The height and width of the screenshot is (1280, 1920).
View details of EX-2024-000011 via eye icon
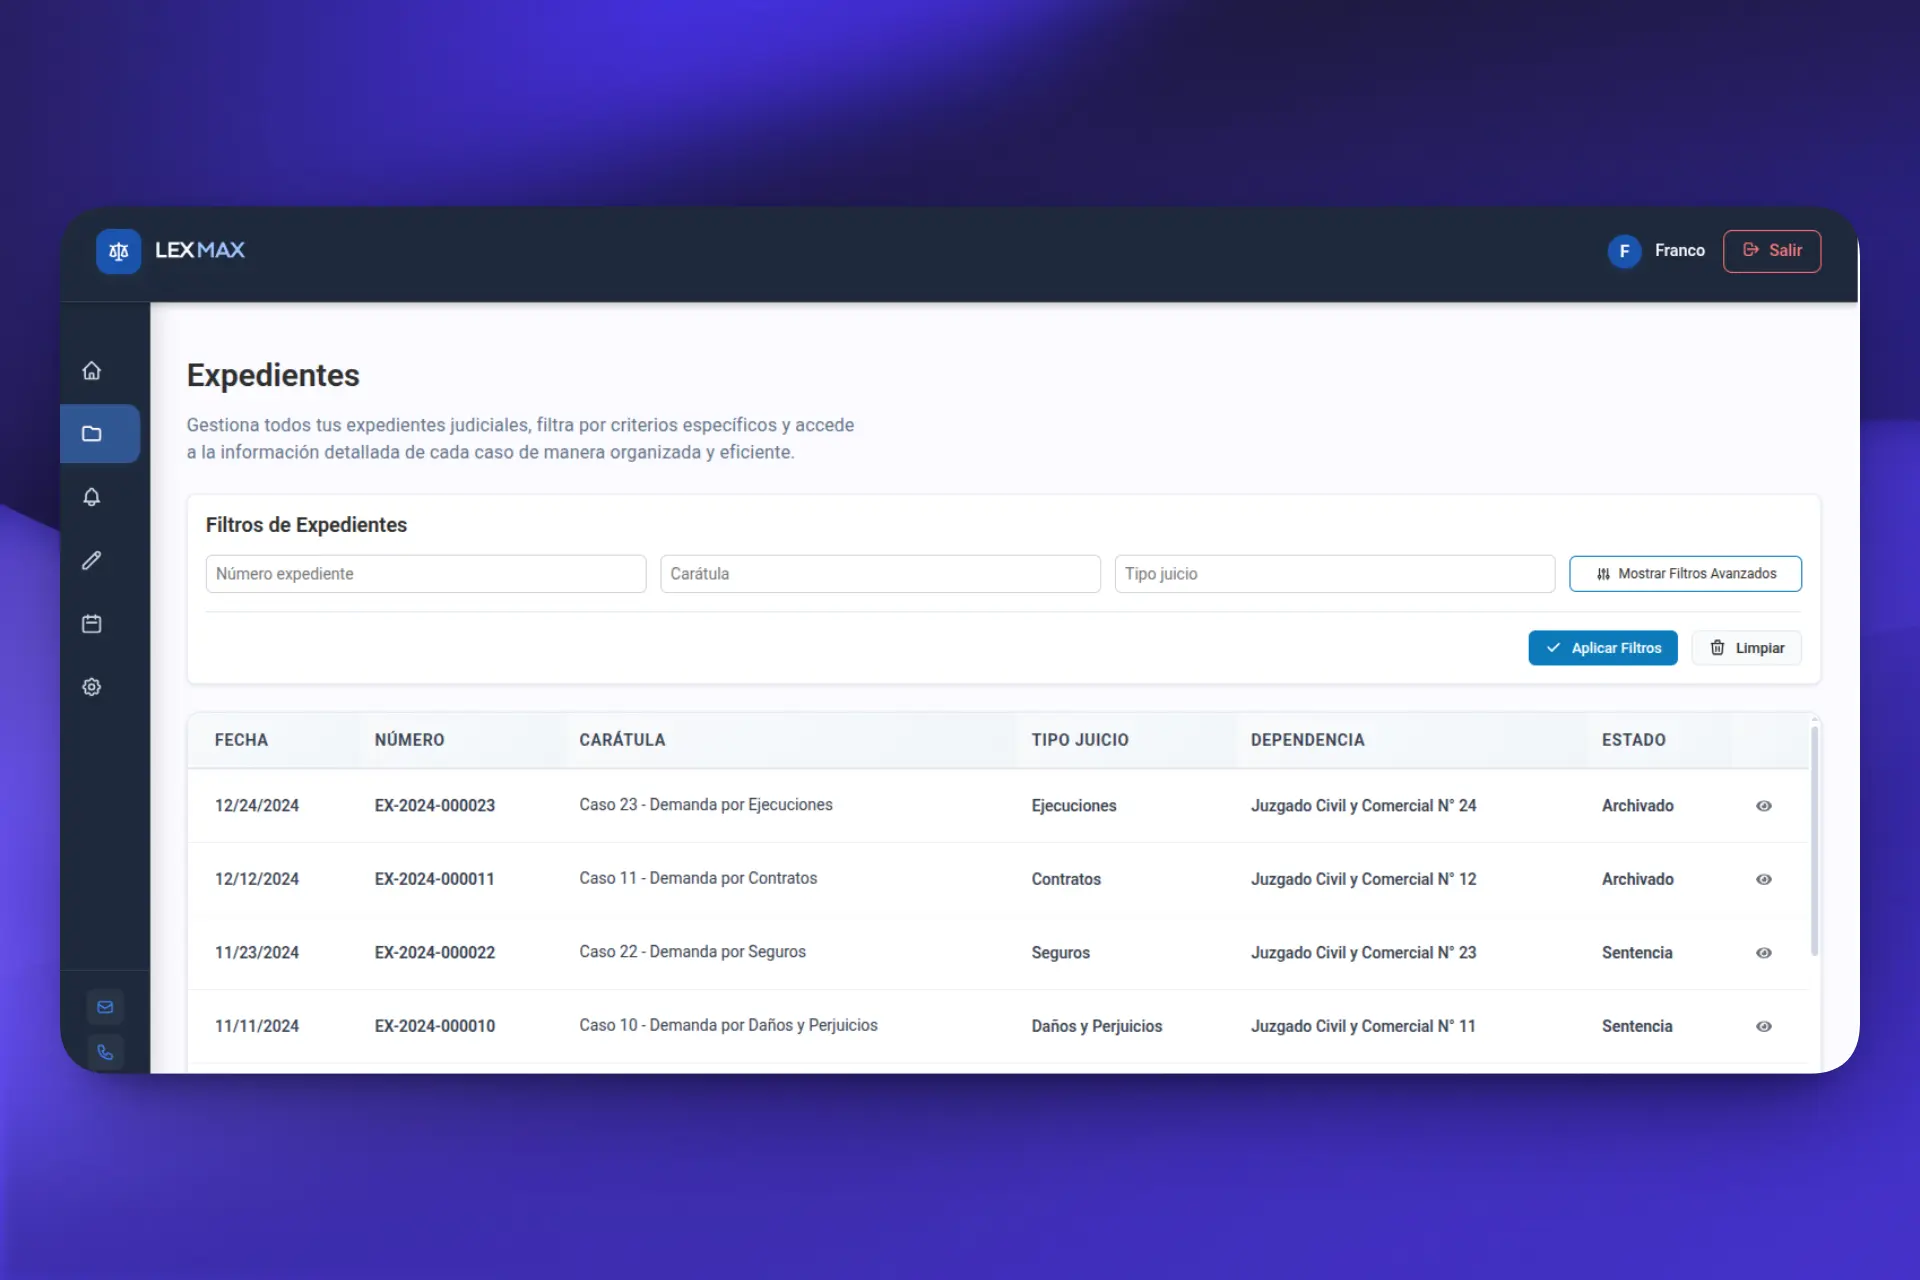[1764, 880]
